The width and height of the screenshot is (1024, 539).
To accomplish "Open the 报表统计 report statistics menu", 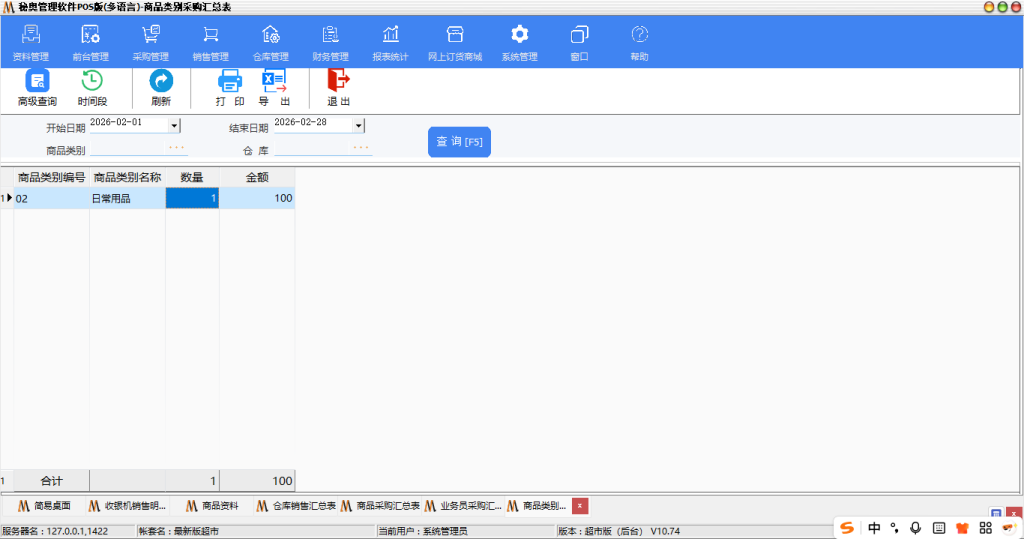I will point(390,43).
